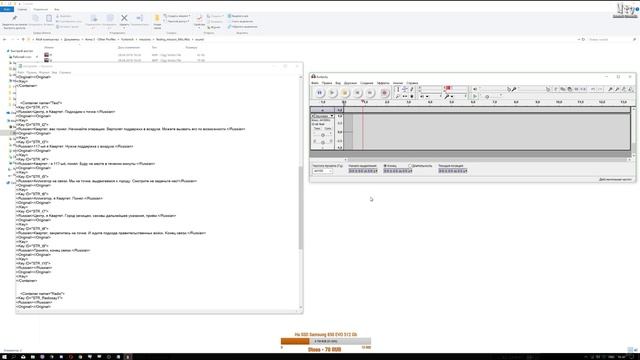
Task: Open Правка menu in Audacity
Action: (x=327, y=83)
